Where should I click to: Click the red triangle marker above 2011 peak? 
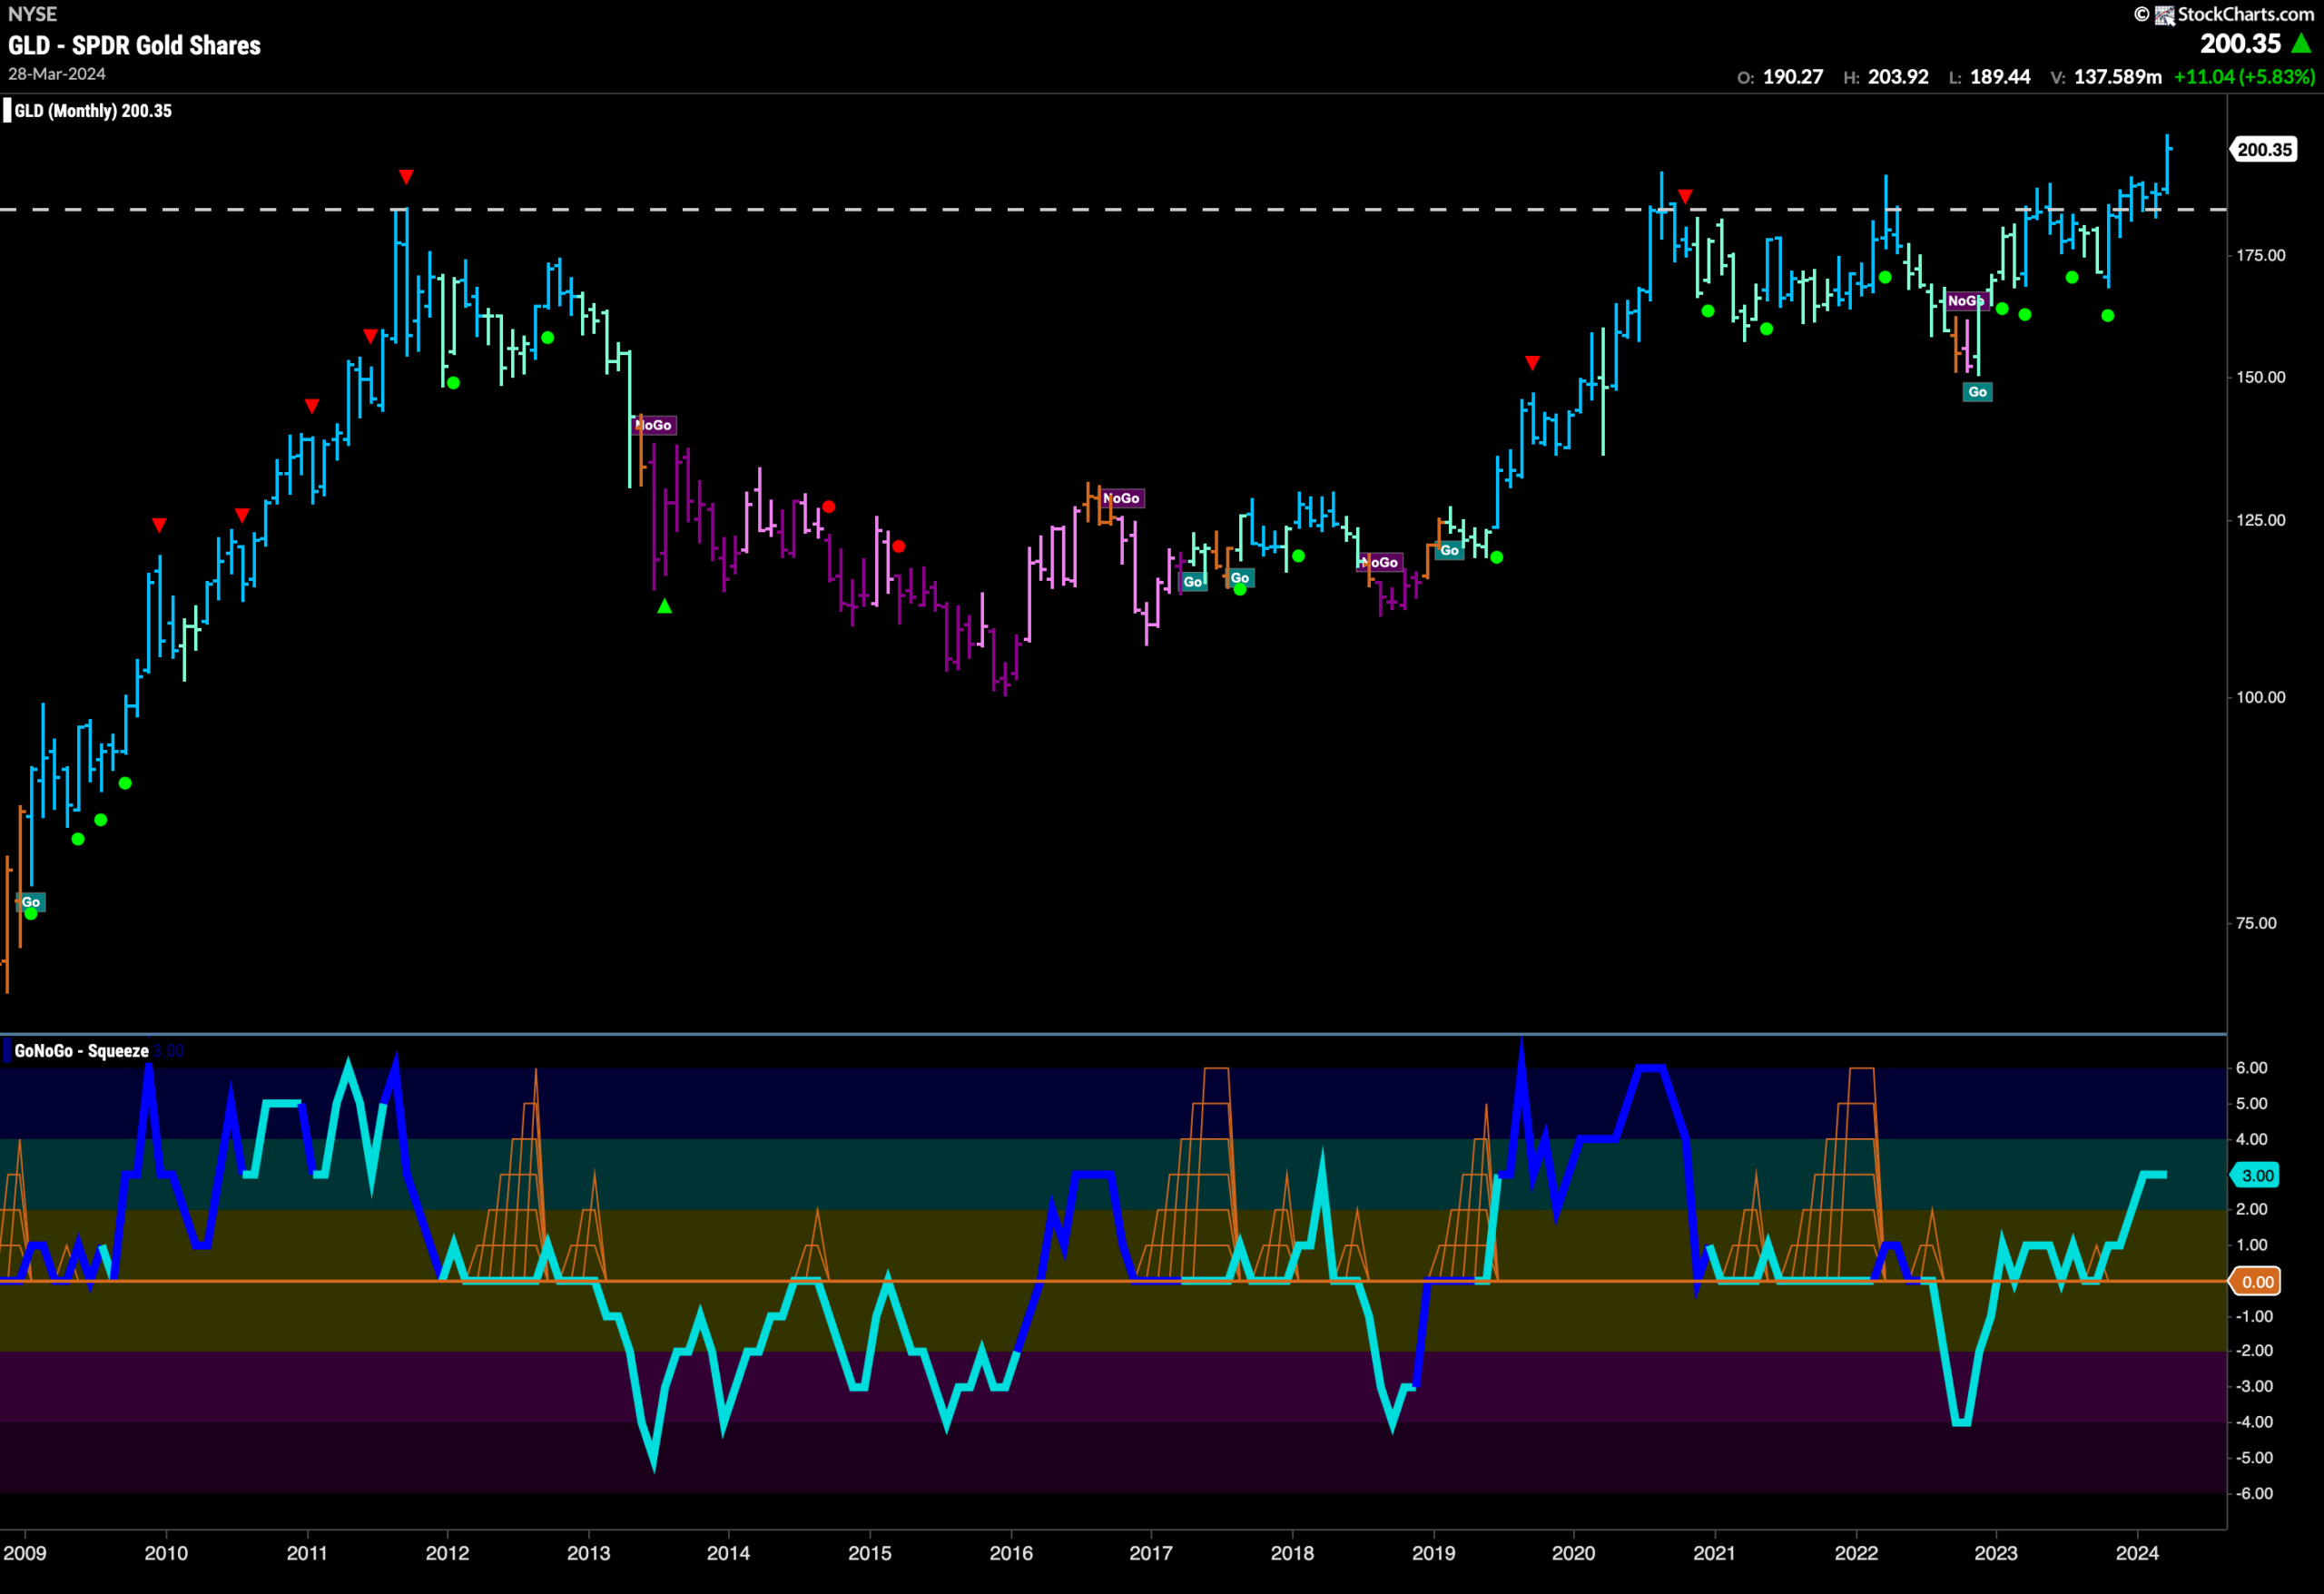pos(406,177)
